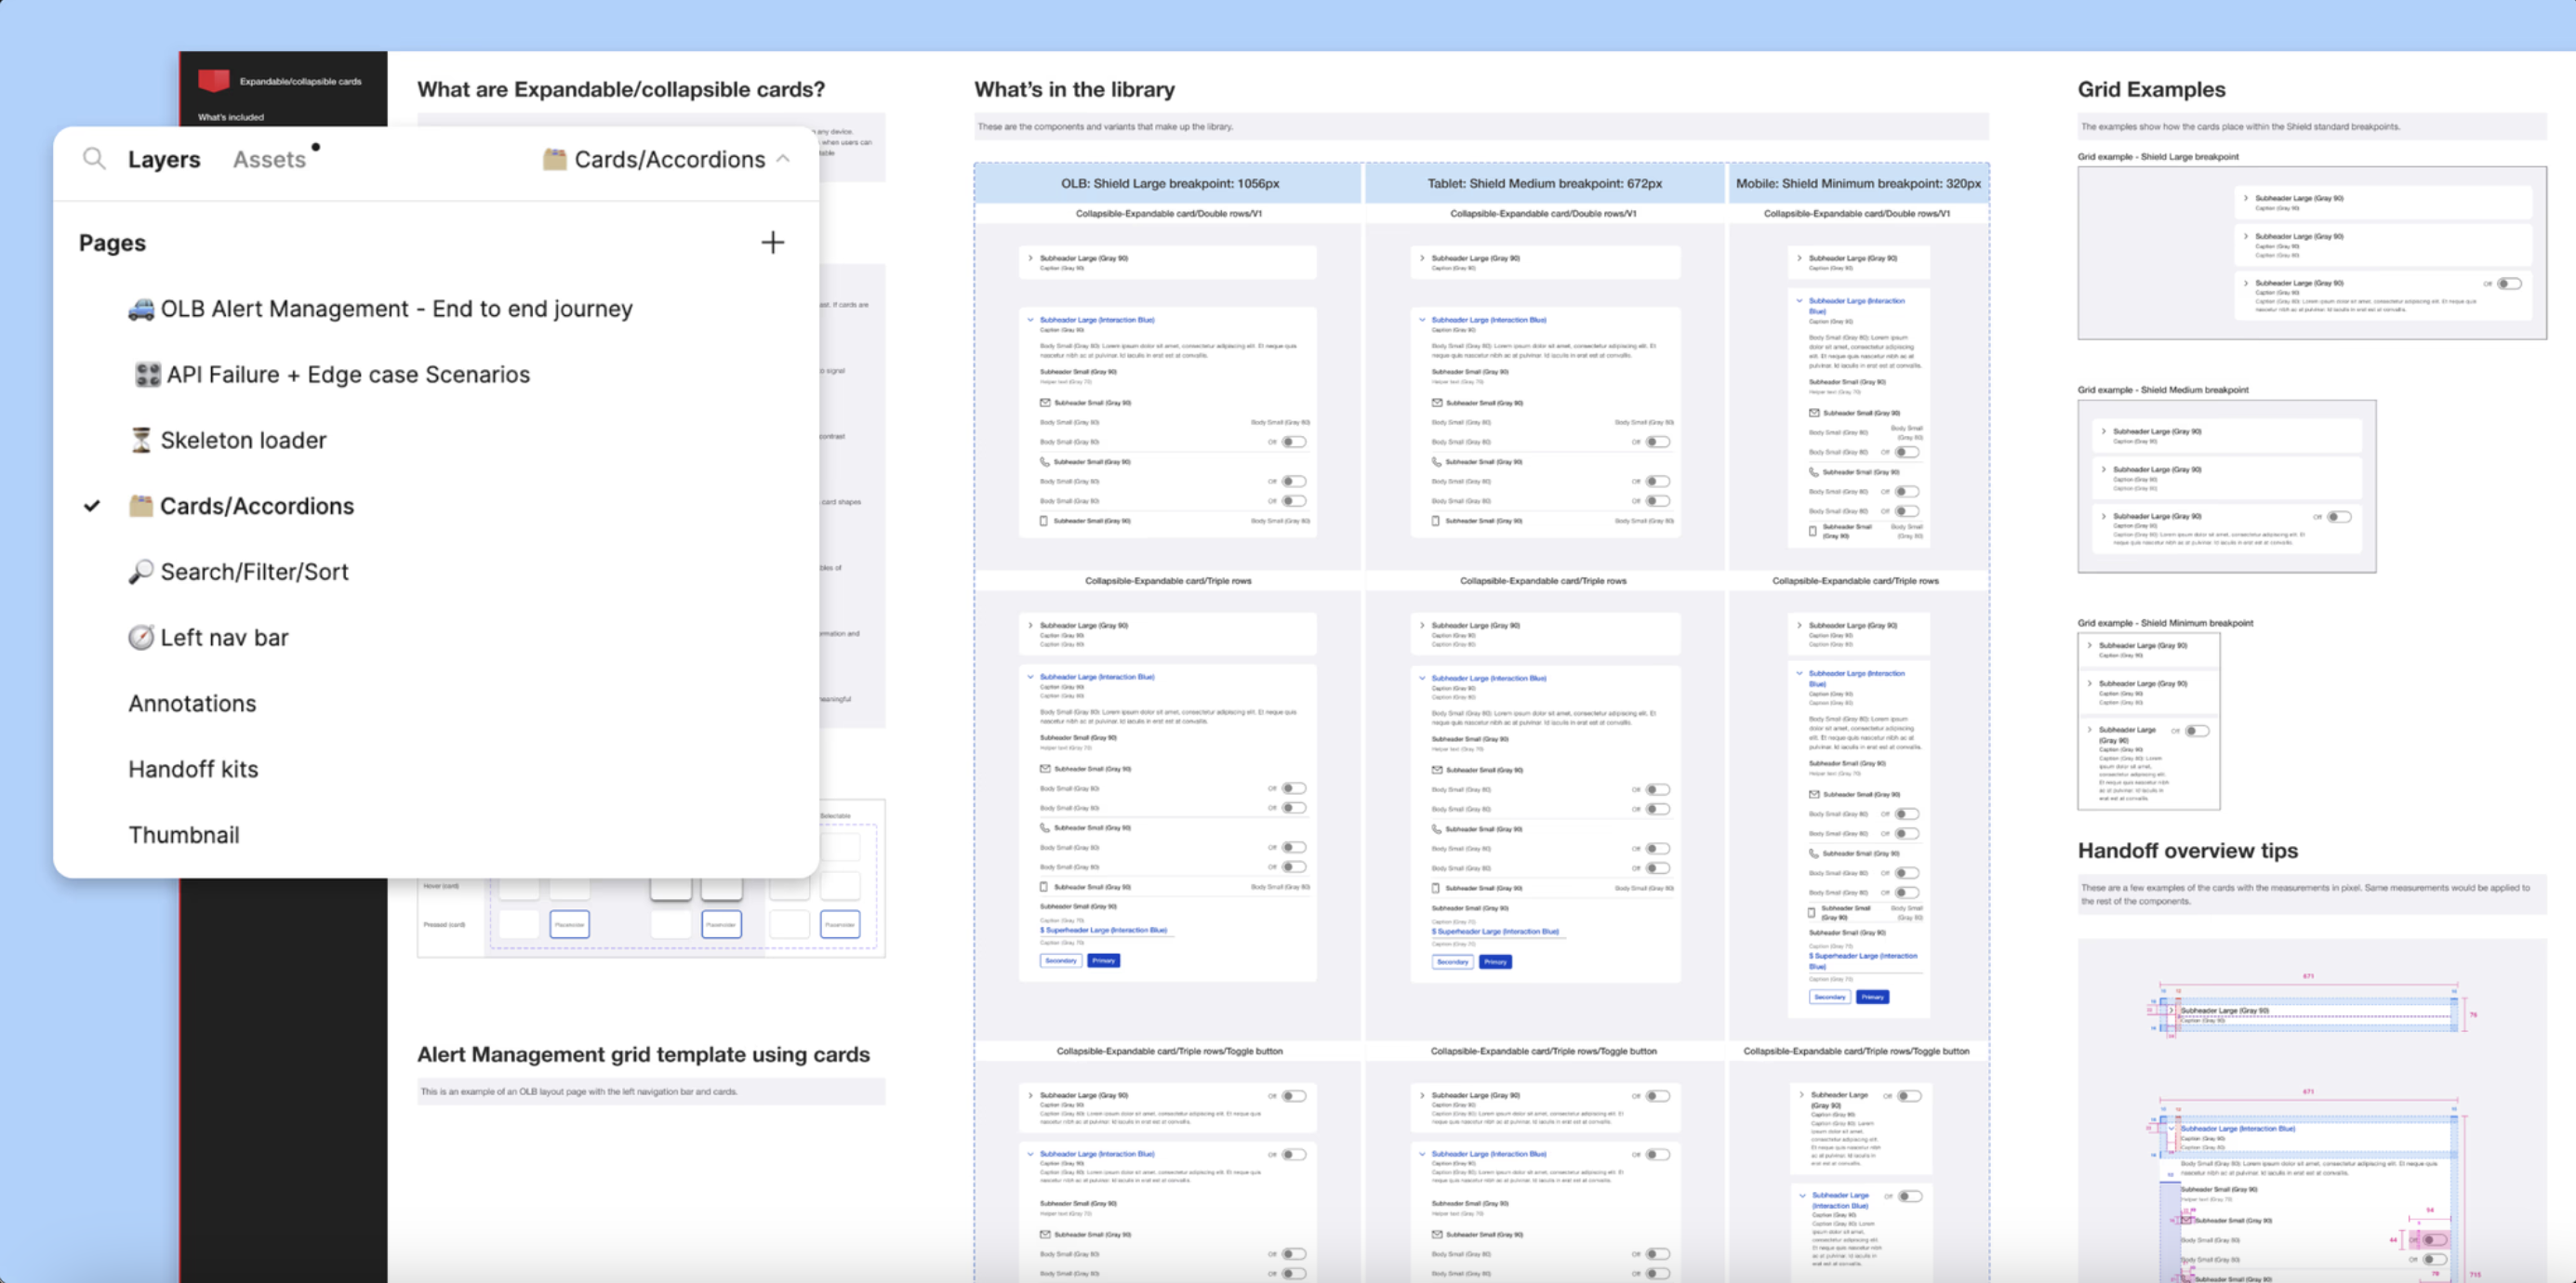Click the magnifier emoji beside Search/Filter/Sort

pyautogui.click(x=141, y=572)
